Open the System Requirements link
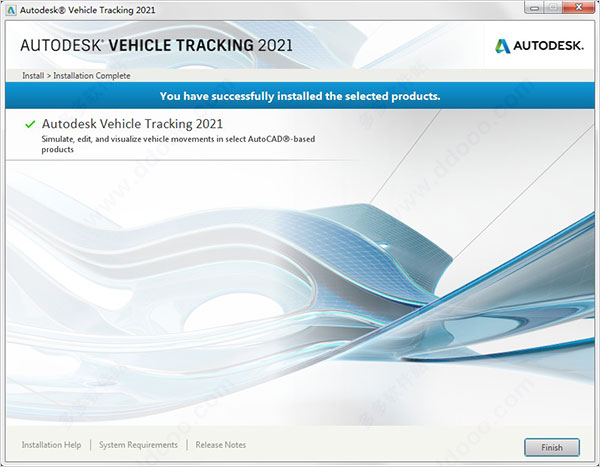600x467 pixels. click(x=138, y=445)
